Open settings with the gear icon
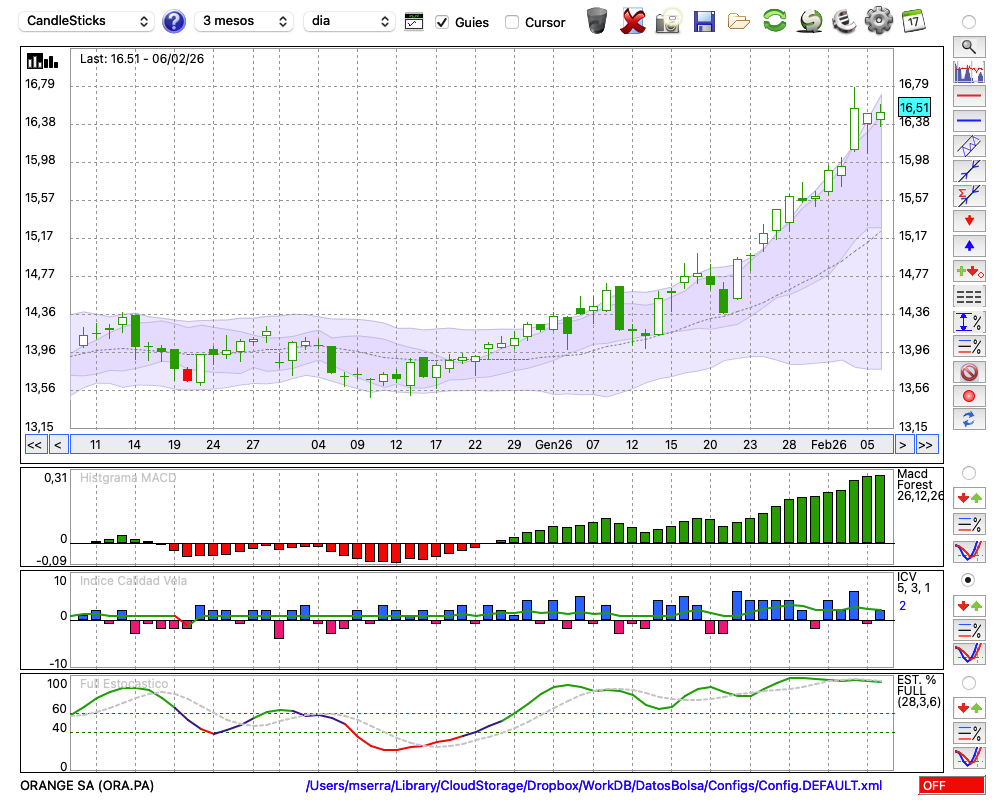Image resolution: width=1000 pixels, height=800 pixels. pos(878,21)
